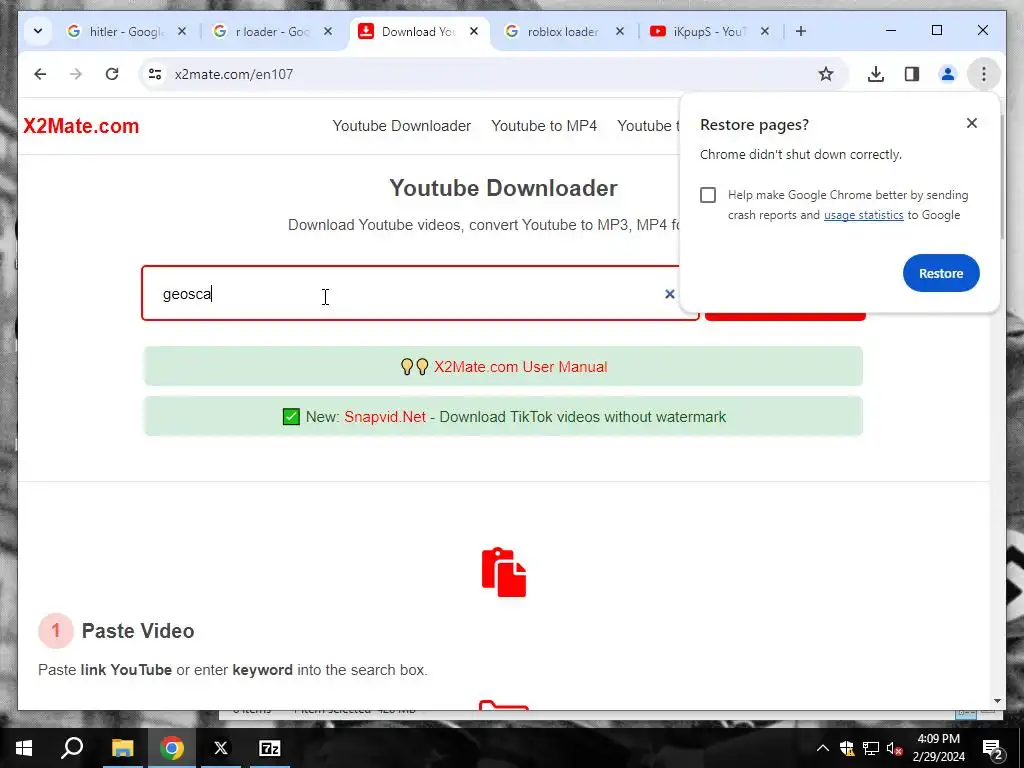Switch to the r loader Google tab
Image resolution: width=1024 pixels, height=768 pixels.
(x=273, y=31)
